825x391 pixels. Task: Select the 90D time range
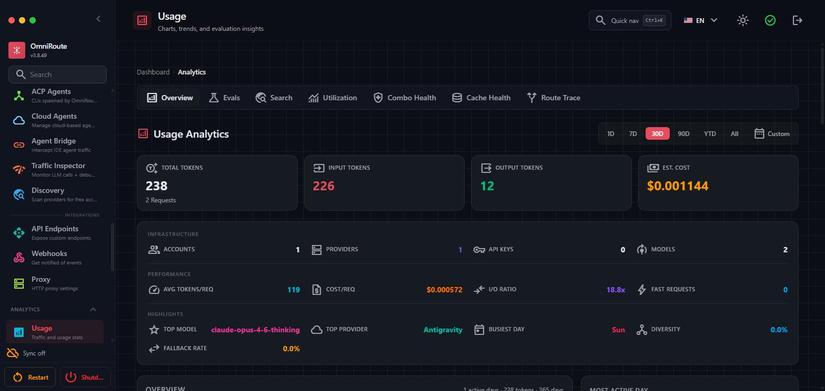683,134
